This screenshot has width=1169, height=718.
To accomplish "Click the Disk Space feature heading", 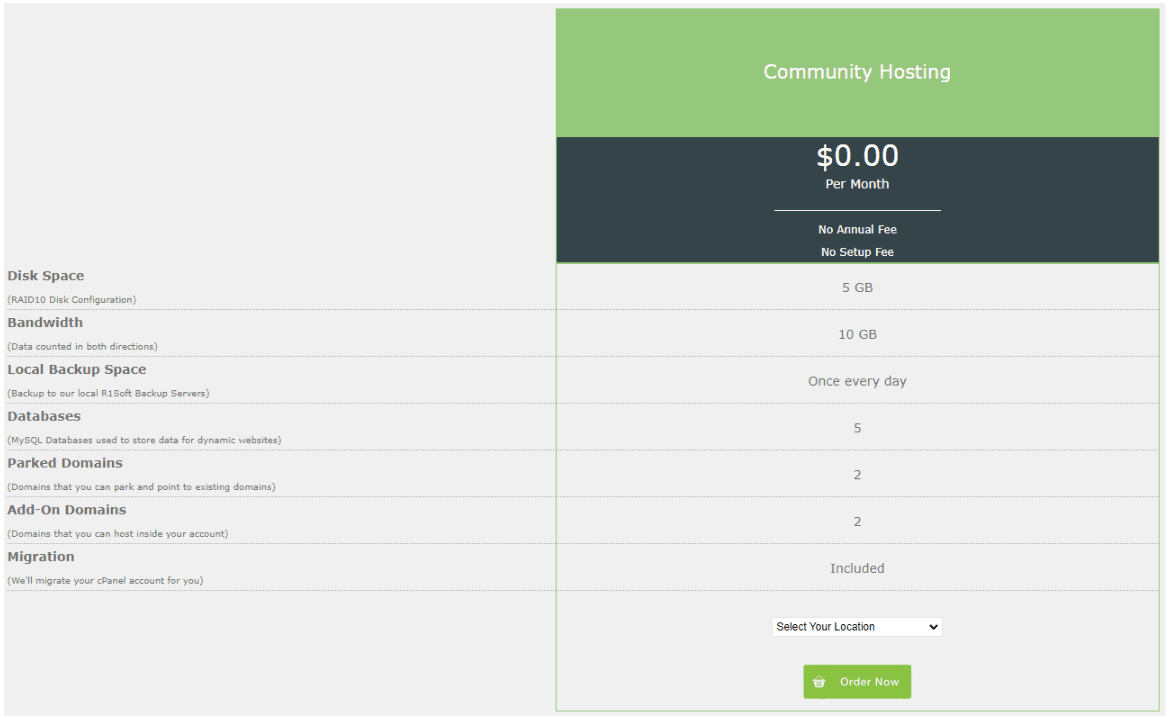I will click(45, 276).
